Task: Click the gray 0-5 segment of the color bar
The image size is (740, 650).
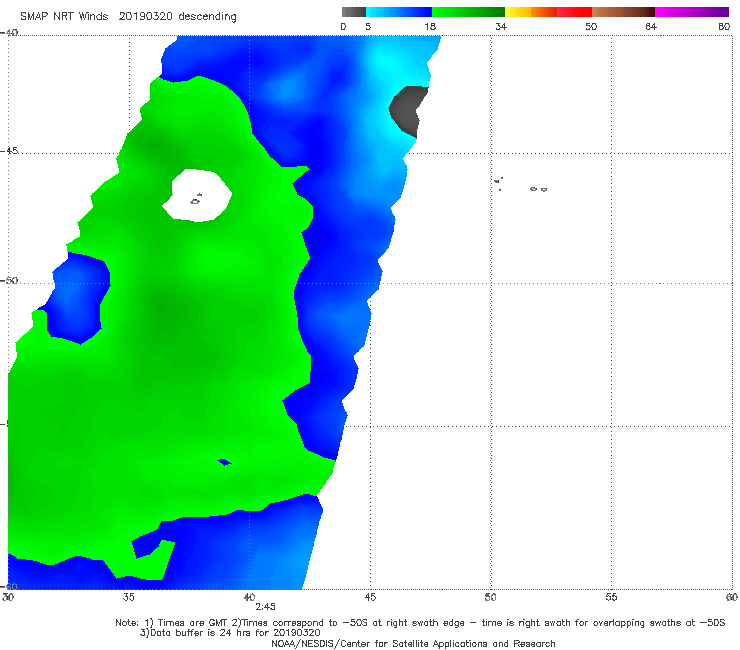Action: pyautogui.click(x=354, y=12)
